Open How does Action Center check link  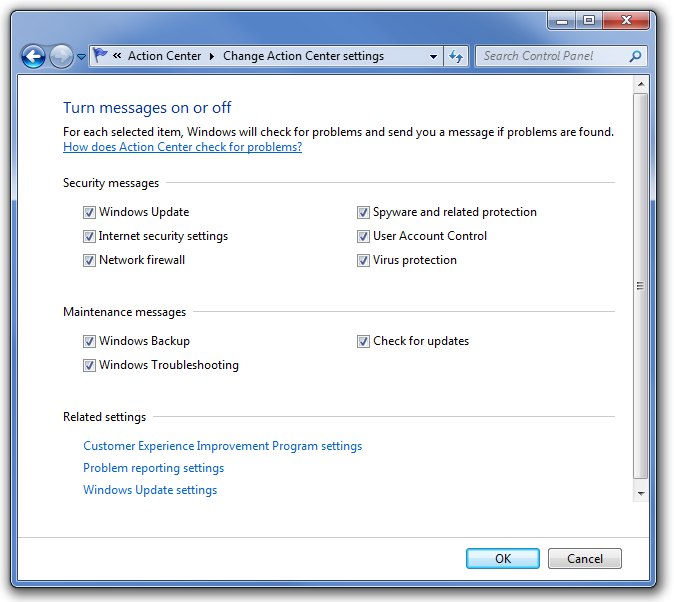[182, 147]
